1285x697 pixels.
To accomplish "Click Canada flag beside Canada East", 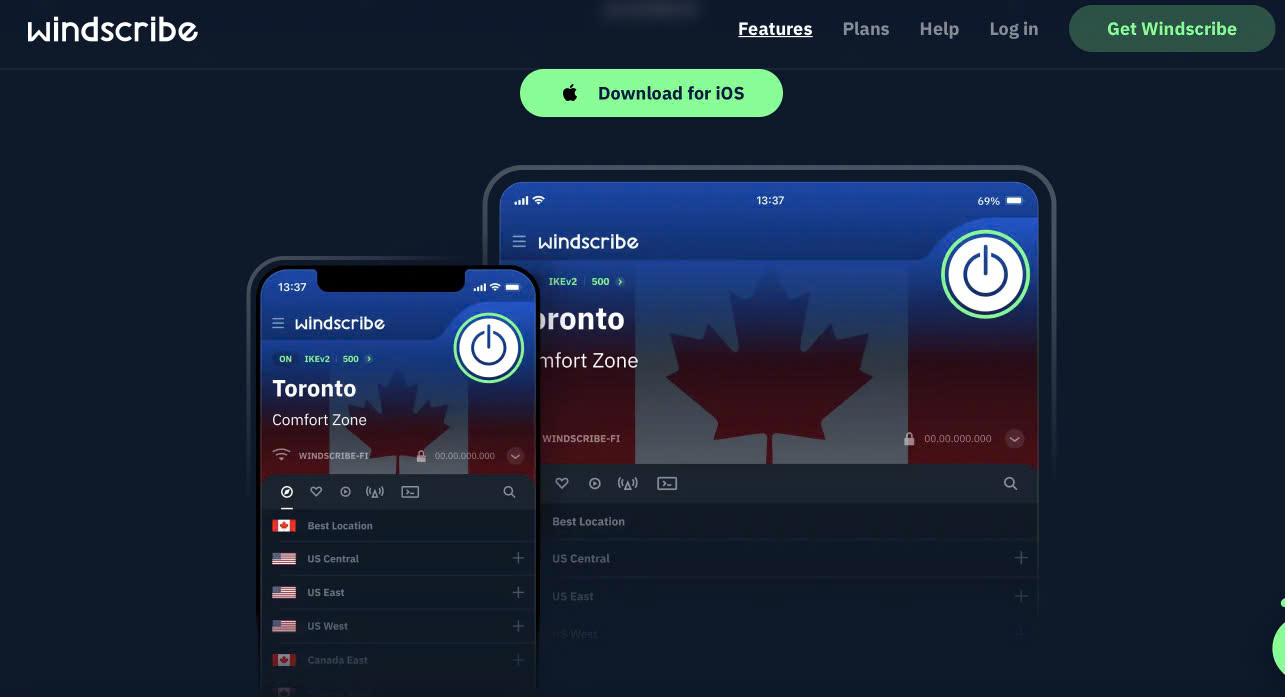I will pos(284,660).
